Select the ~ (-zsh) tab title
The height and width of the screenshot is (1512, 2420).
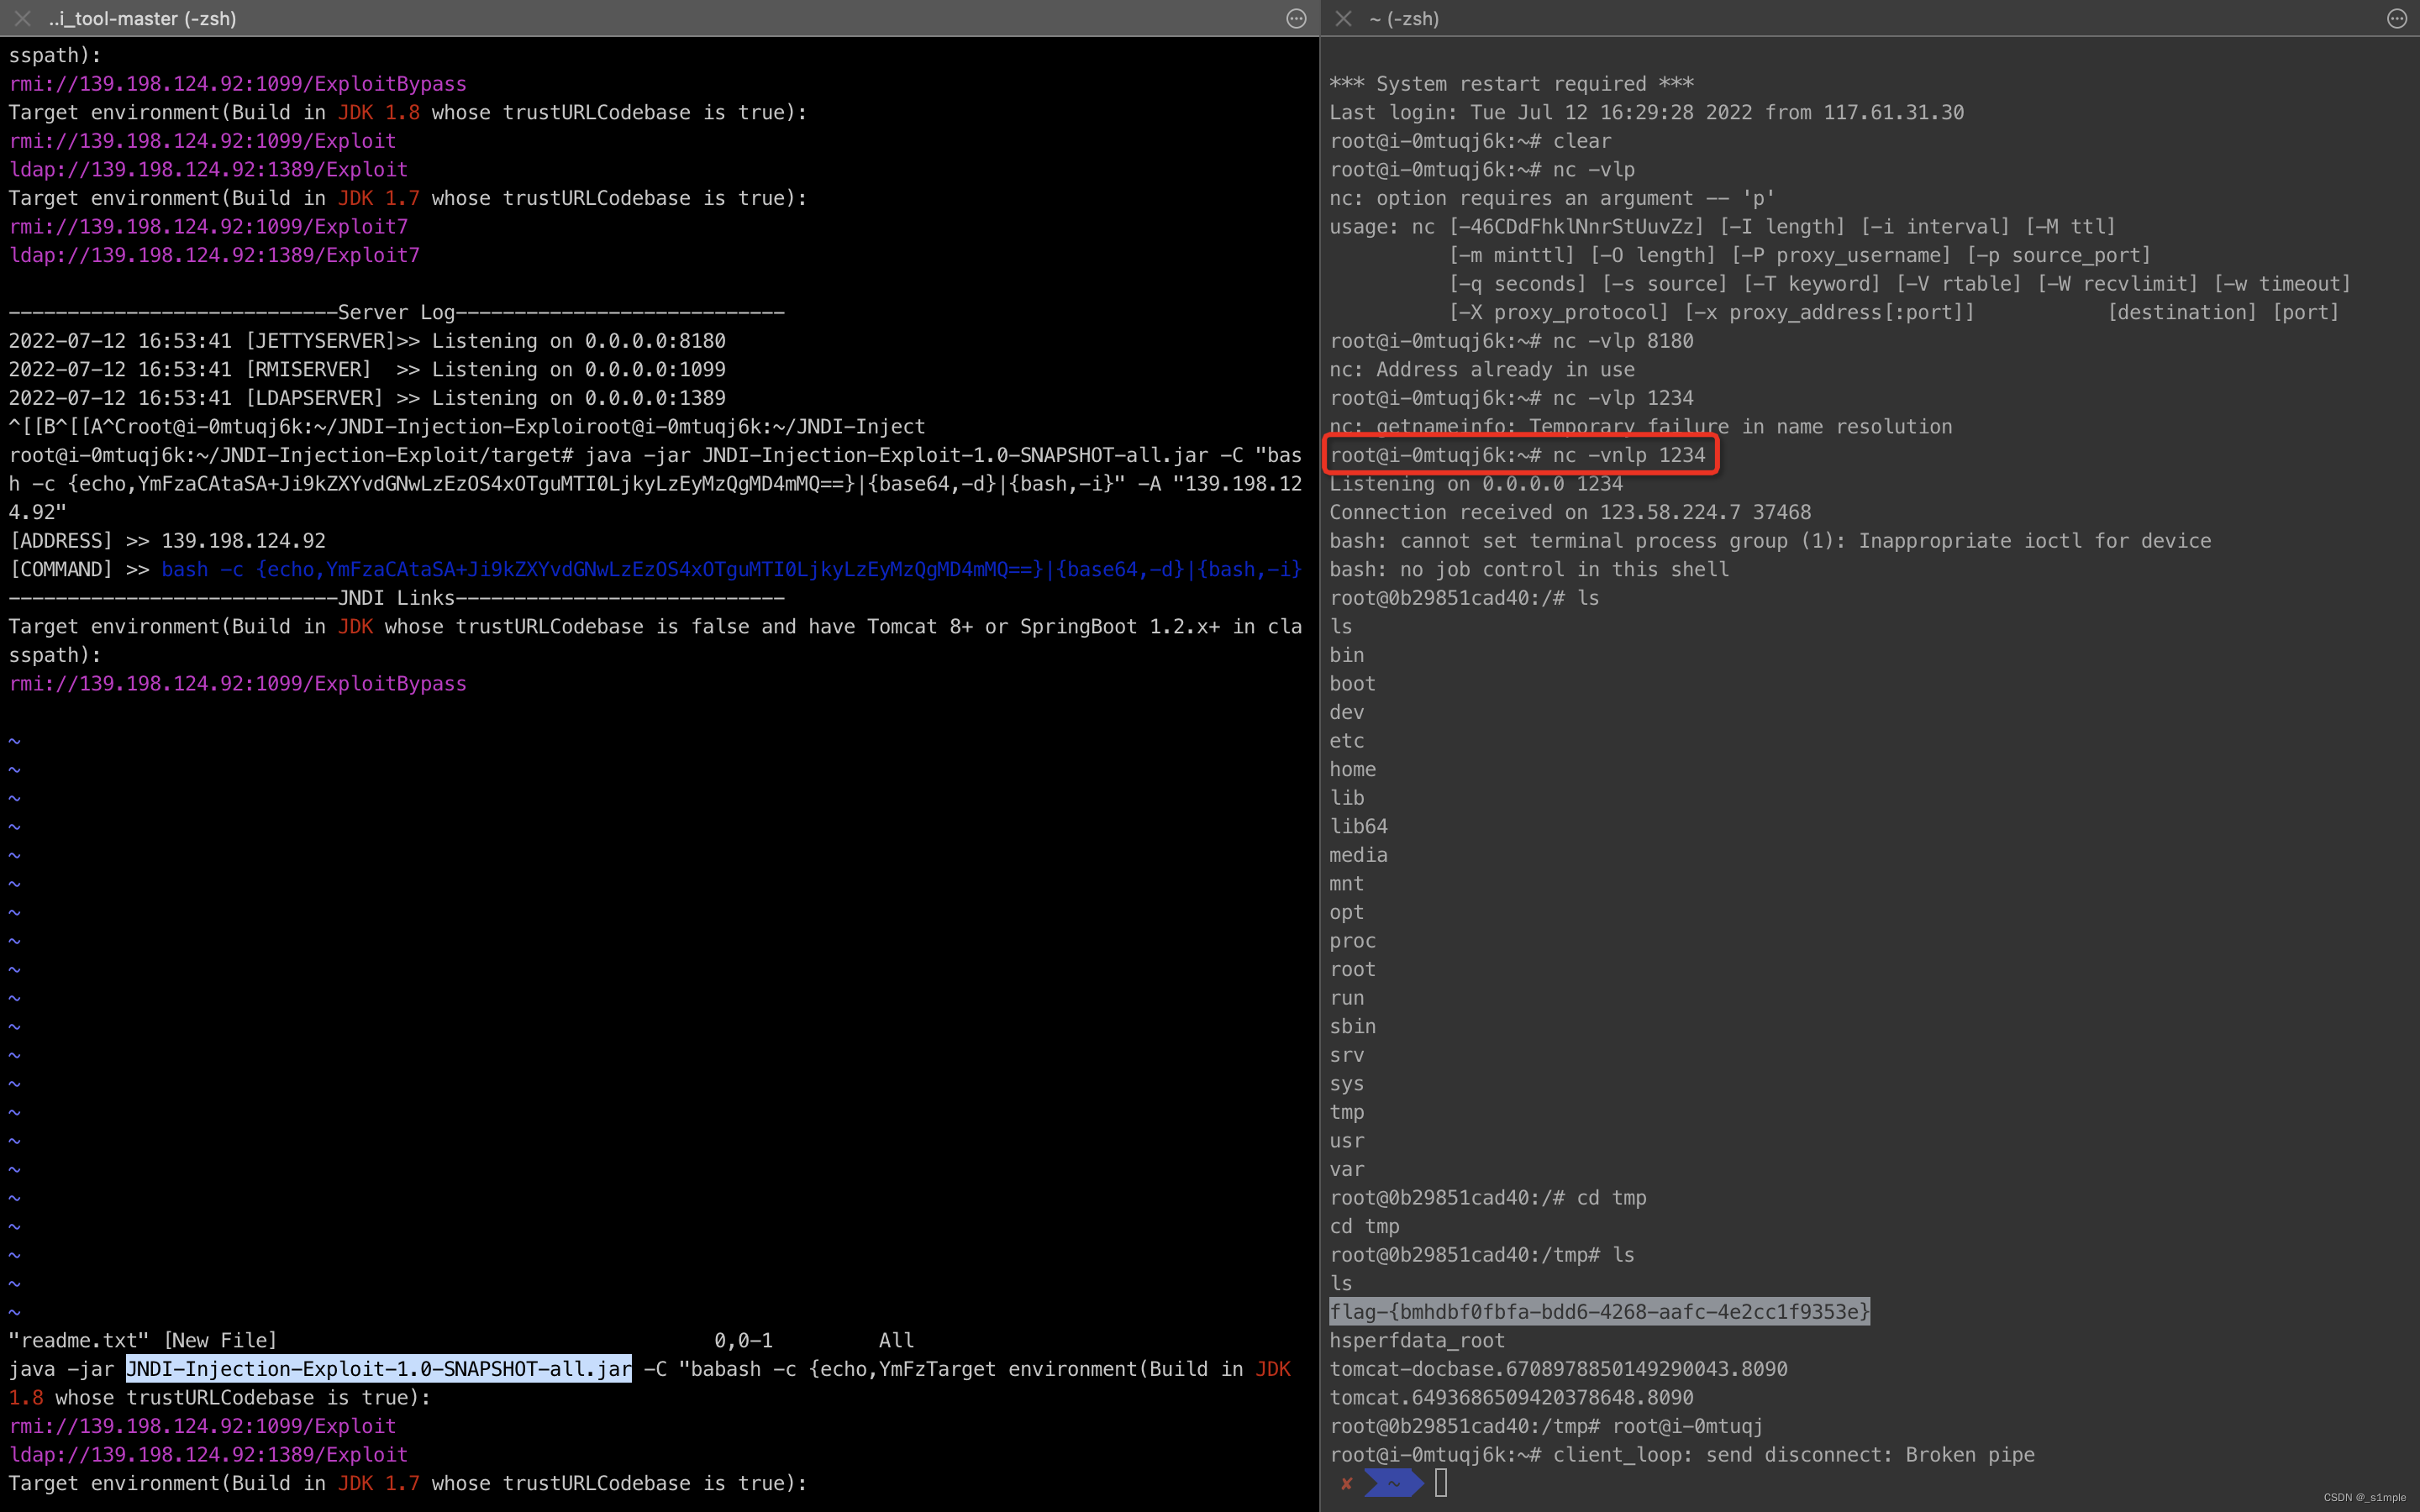(1405, 18)
